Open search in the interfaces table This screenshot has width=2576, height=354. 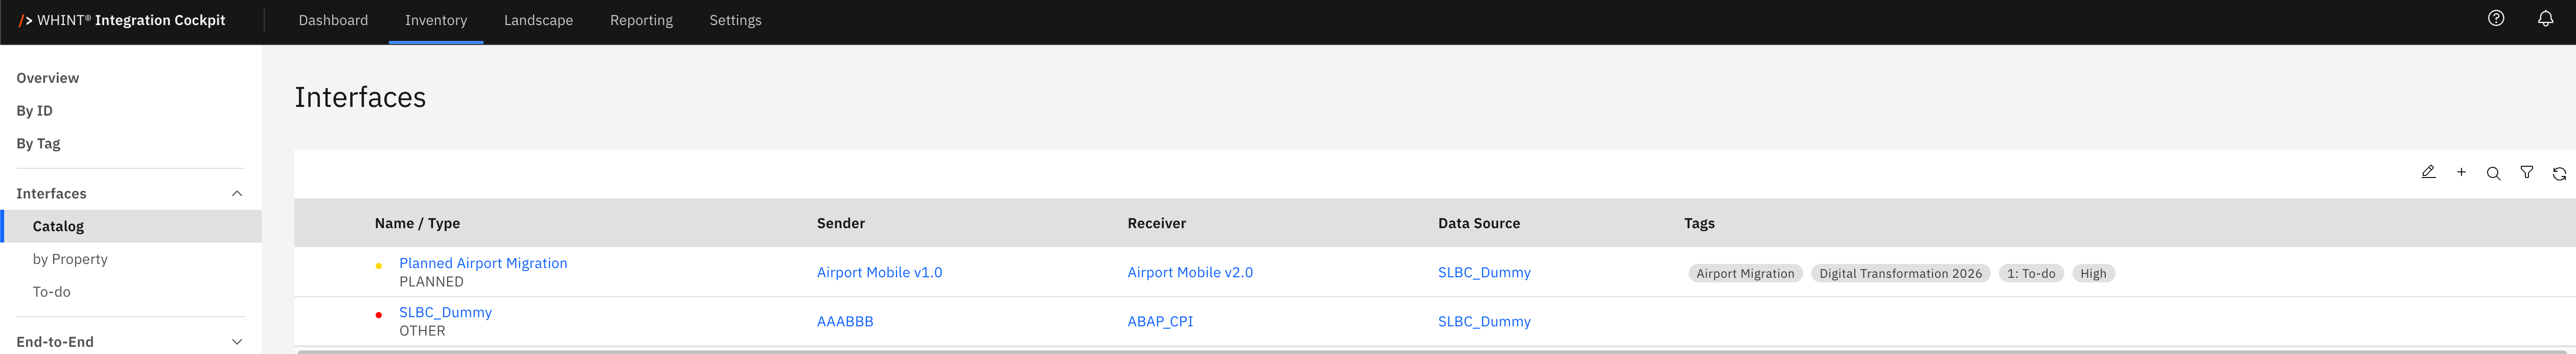tap(2494, 173)
